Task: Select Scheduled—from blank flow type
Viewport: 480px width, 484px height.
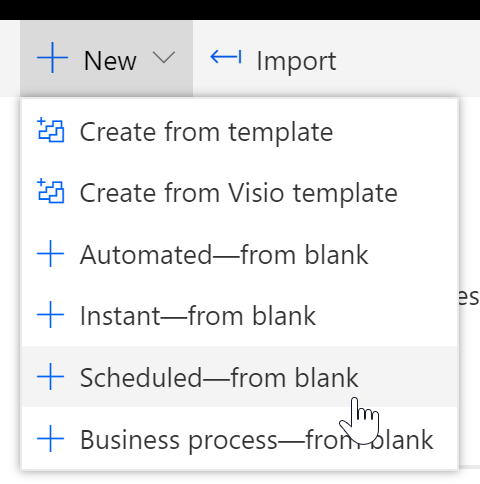Action: click(240, 376)
